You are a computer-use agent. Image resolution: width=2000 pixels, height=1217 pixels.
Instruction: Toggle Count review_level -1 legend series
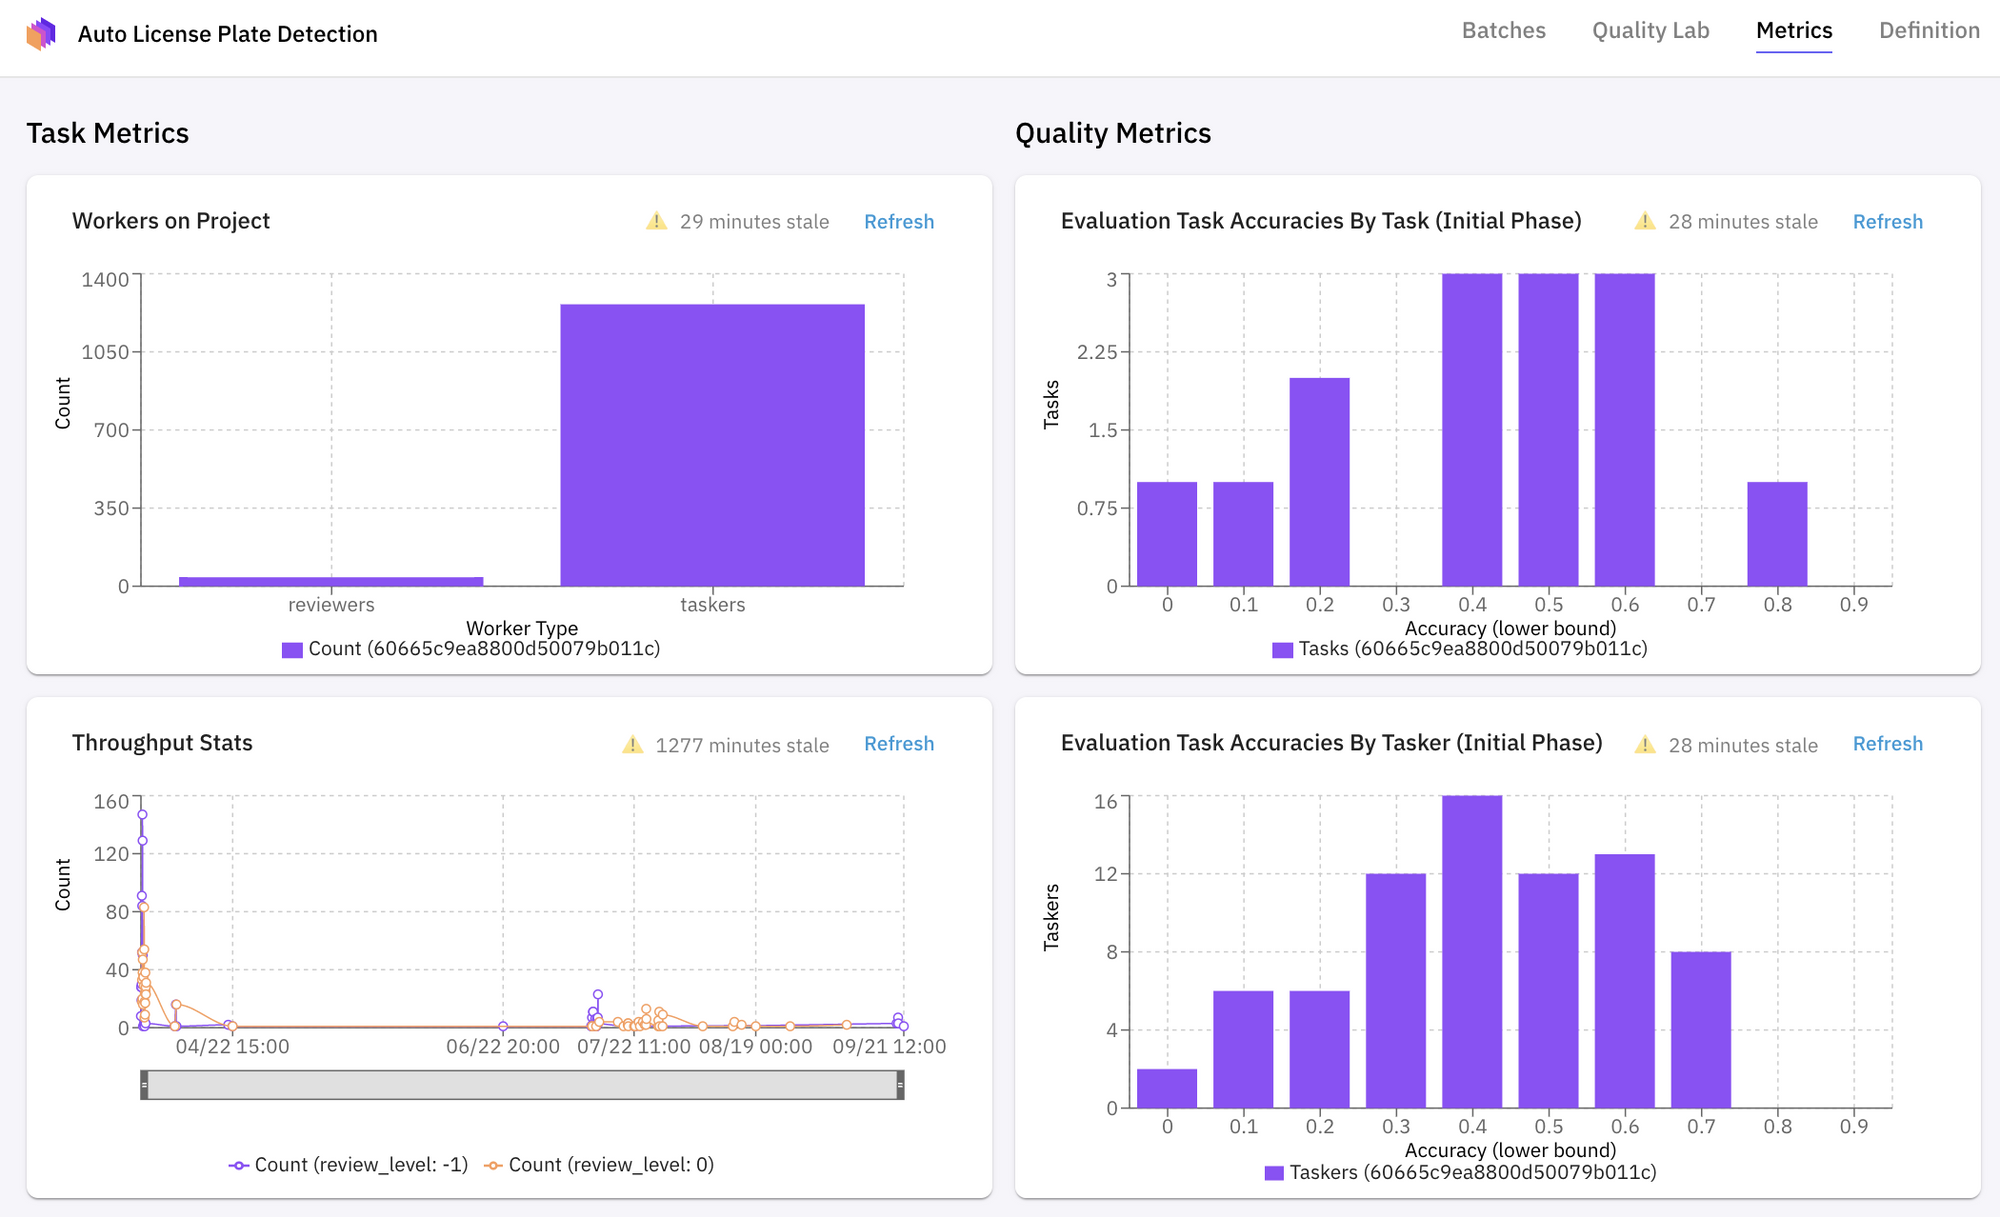tap(348, 1165)
